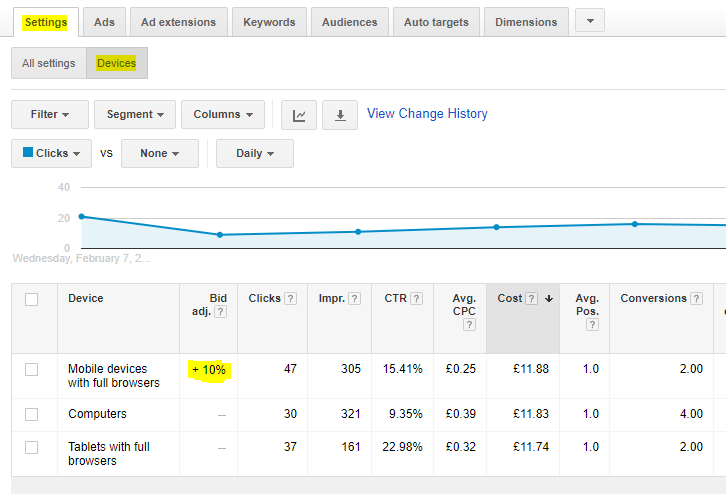Click Tablets with full browsers label

(x=109, y=454)
